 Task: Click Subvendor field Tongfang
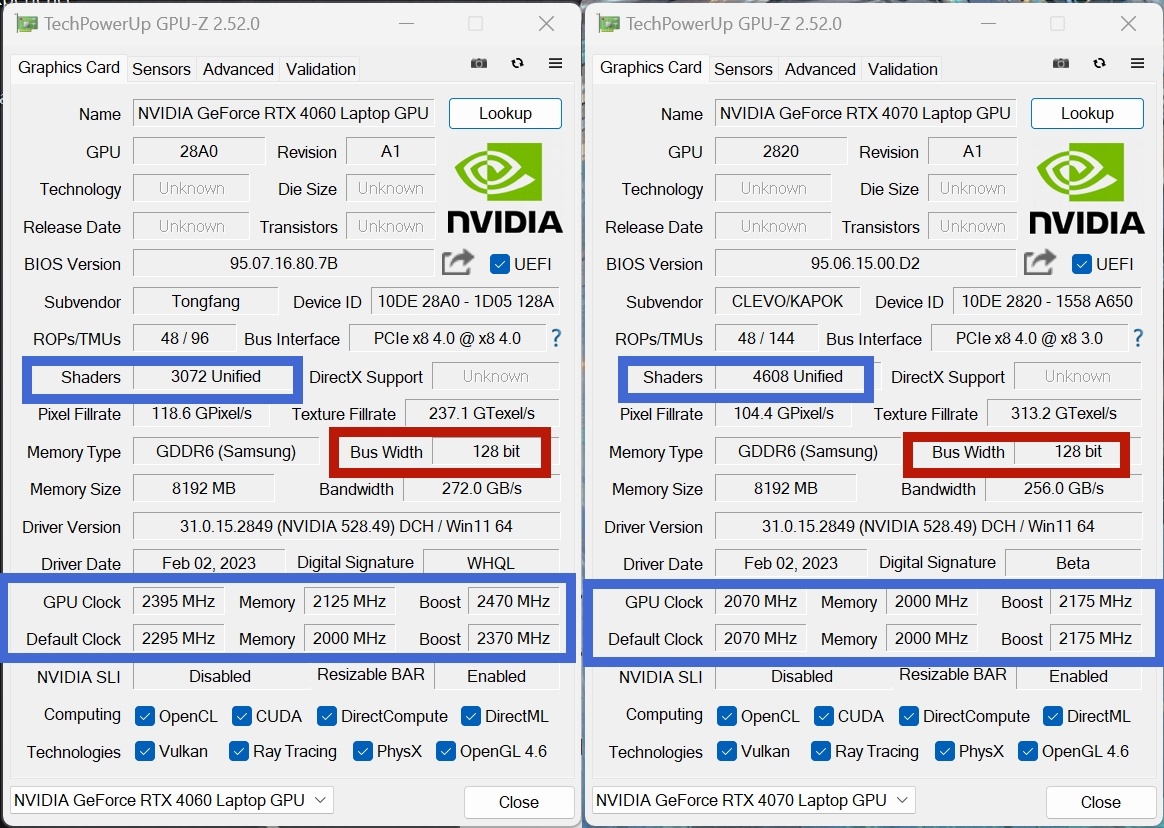tap(206, 301)
